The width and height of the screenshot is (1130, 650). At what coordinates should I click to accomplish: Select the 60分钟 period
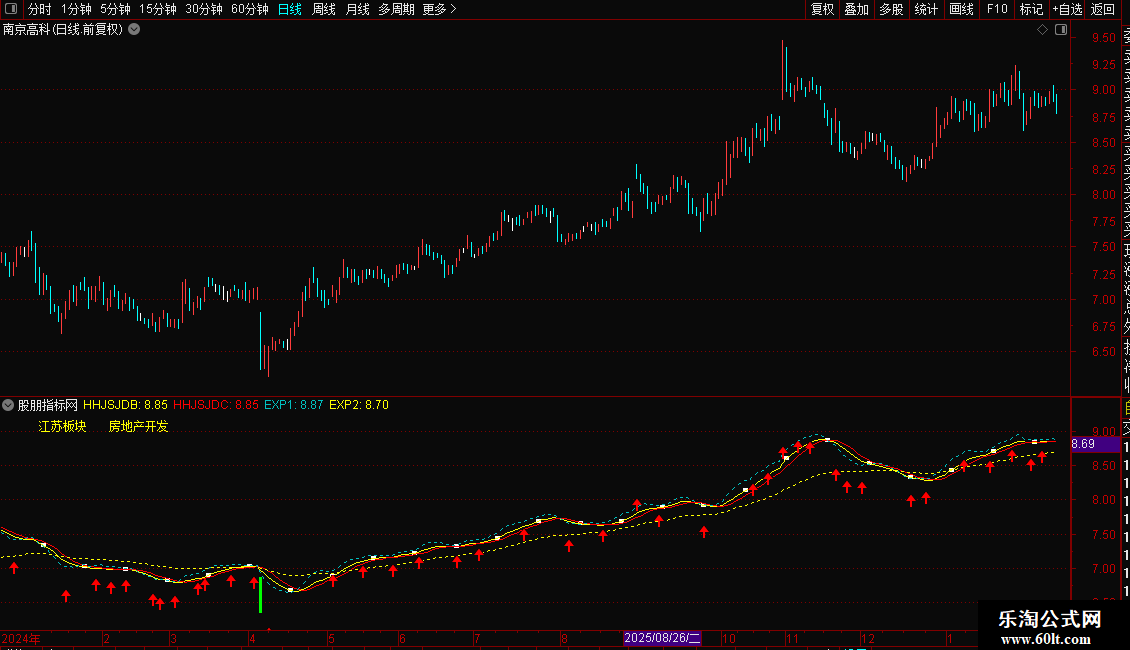click(250, 9)
